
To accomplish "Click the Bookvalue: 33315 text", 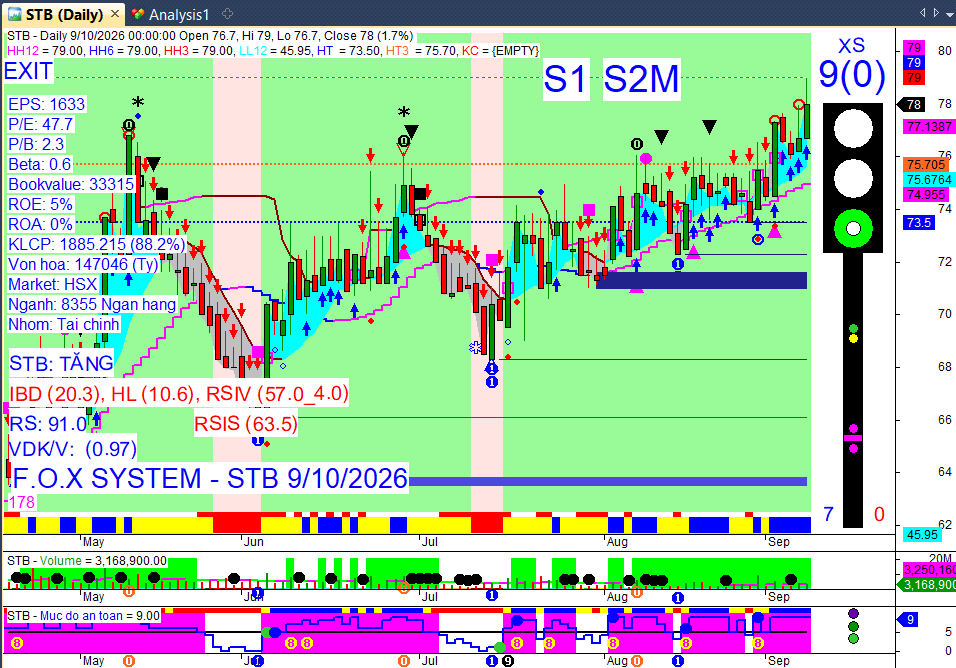I will (x=71, y=185).
